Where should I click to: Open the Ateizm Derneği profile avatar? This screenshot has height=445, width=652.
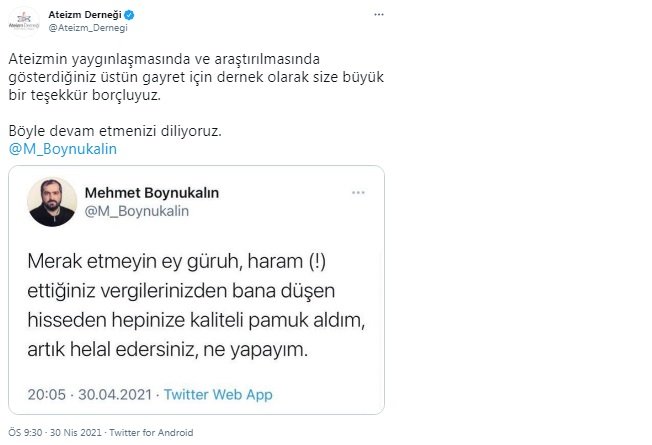point(24,22)
